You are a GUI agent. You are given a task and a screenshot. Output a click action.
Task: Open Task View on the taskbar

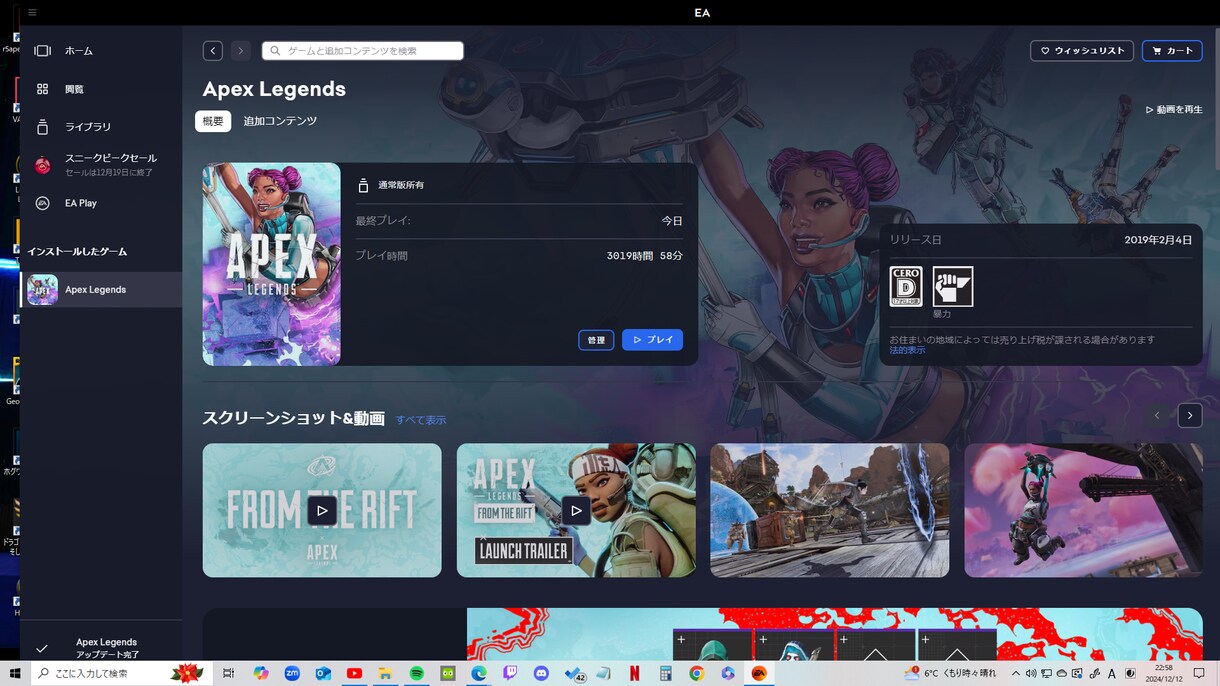[229, 673]
